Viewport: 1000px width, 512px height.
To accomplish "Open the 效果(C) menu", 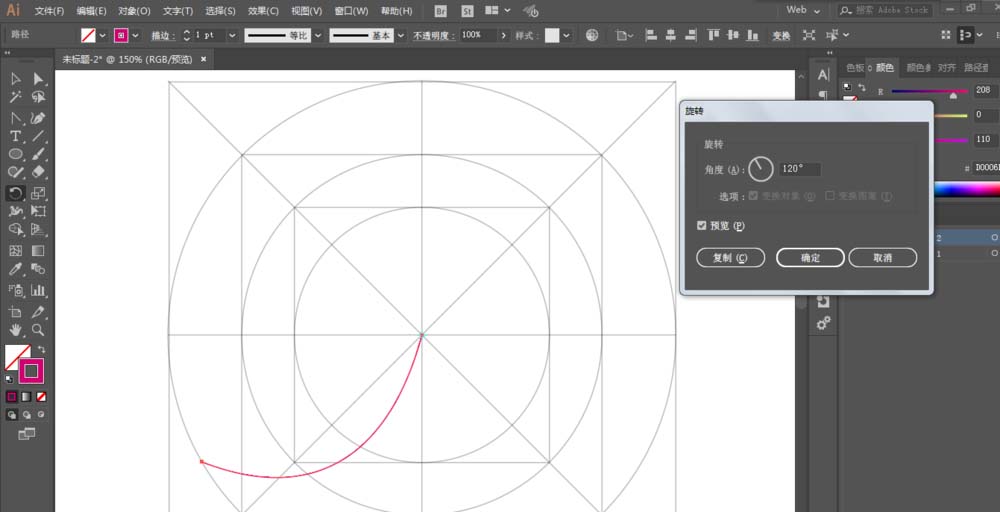I will [x=263, y=11].
